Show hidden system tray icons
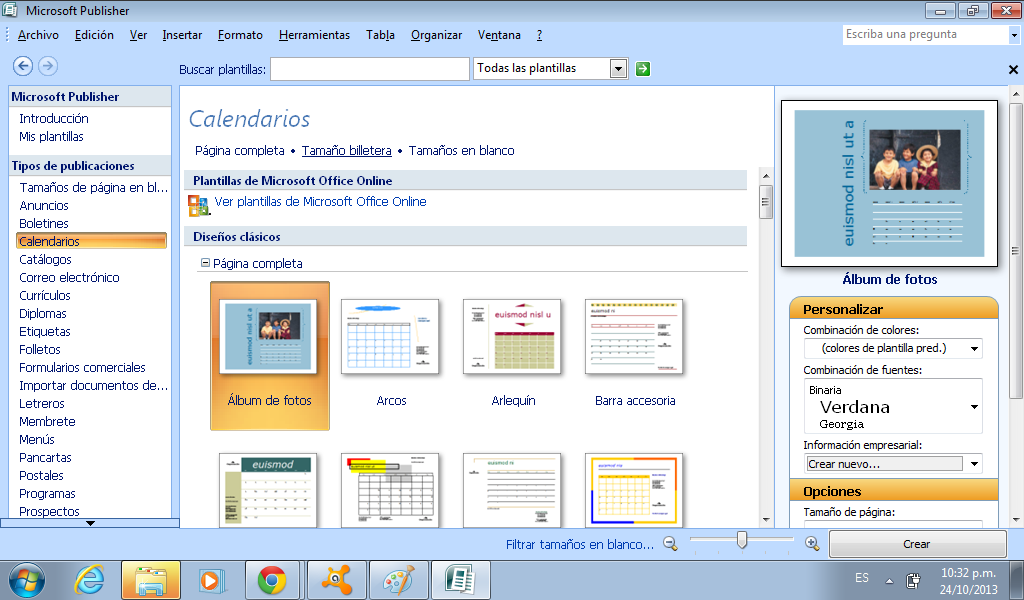Screen dimensions: 1024x600 click(x=889, y=580)
